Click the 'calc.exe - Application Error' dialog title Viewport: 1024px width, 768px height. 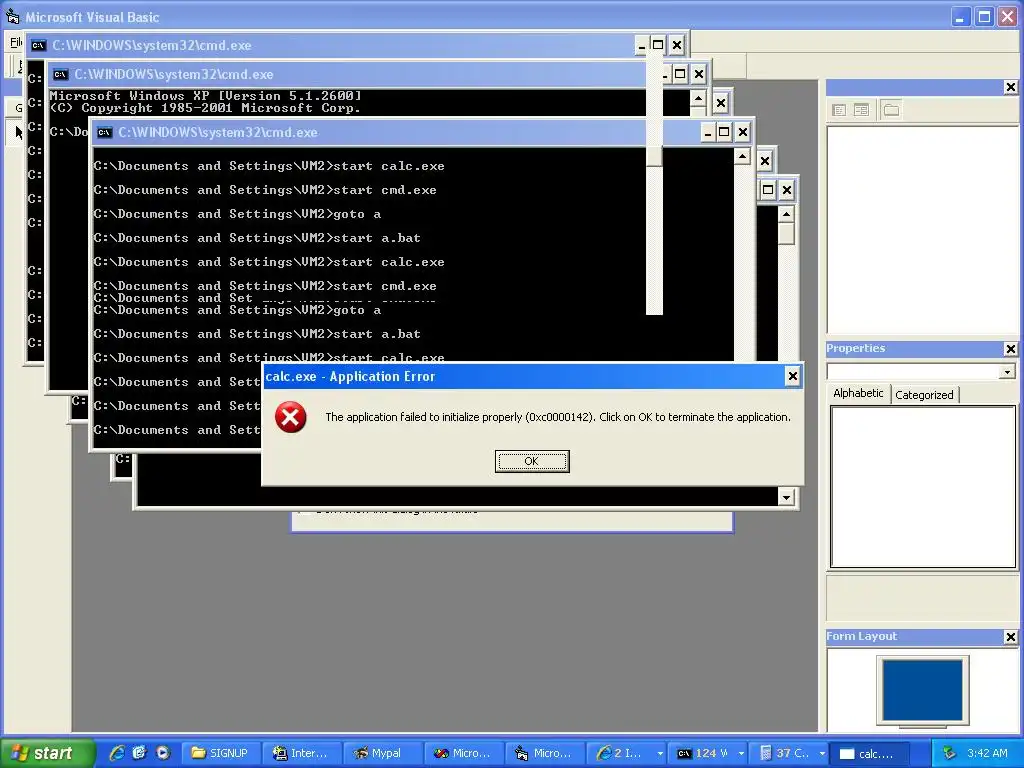tap(350, 376)
